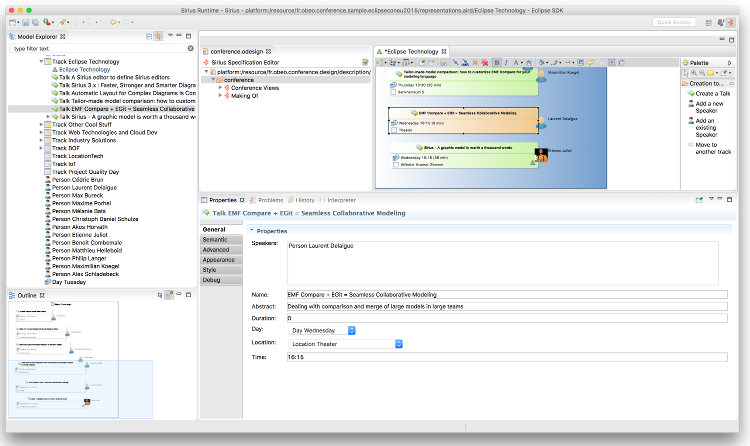Image resolution: width=750 pixels, height=446 pixels.
Task: Clear the model explorer filter text
Action: [x=190, y=48]
